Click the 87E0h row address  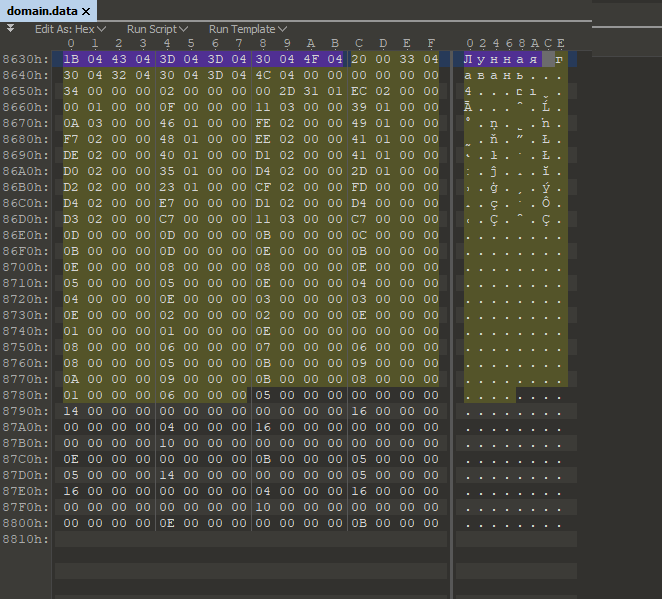[x=26, y=491]
